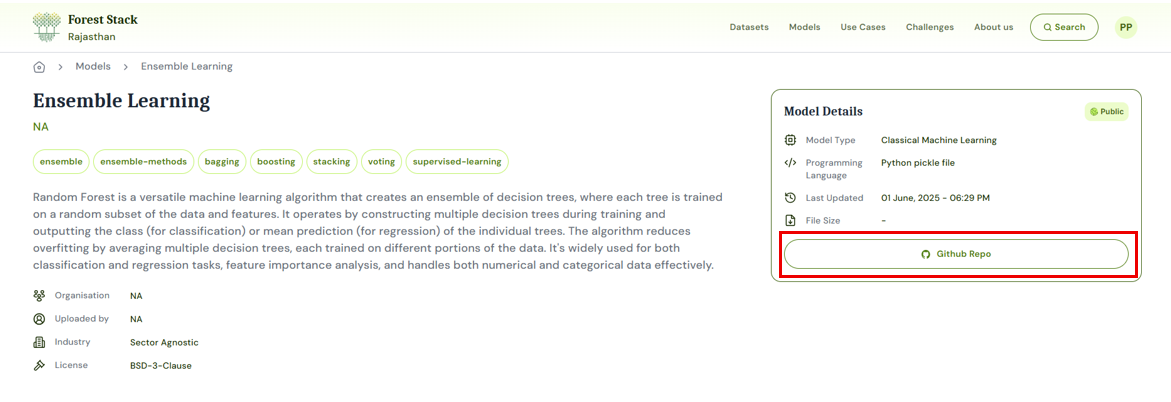Click the File Size document icon
1171x402 pixels.
coord(790,220)
